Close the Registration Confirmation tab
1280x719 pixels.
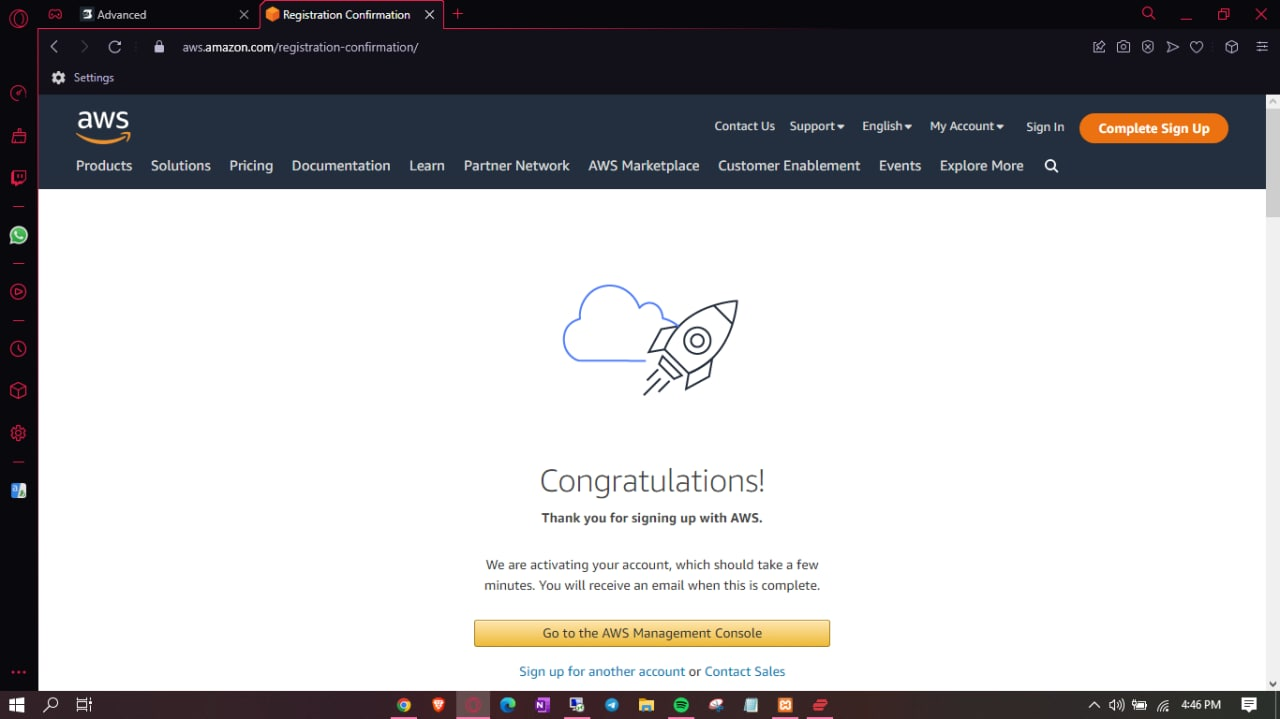(x=430, y=14)
